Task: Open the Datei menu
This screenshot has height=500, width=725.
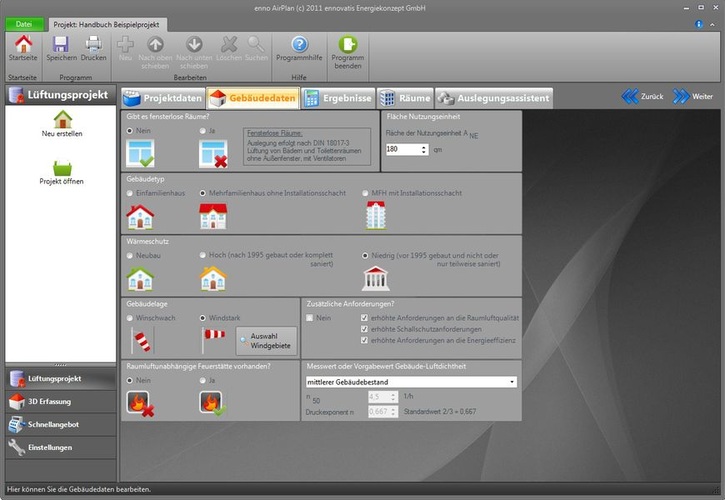Action: pos(23,23)
